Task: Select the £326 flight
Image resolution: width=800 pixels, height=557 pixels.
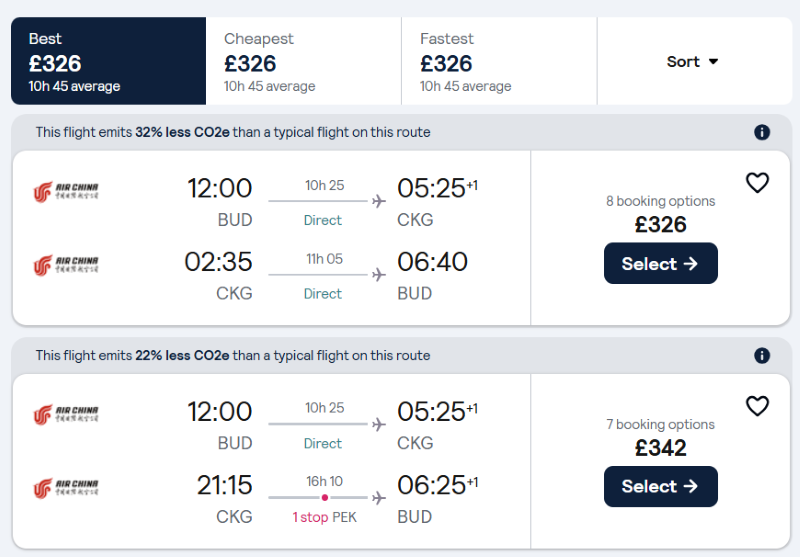Action: pos(660,264)
